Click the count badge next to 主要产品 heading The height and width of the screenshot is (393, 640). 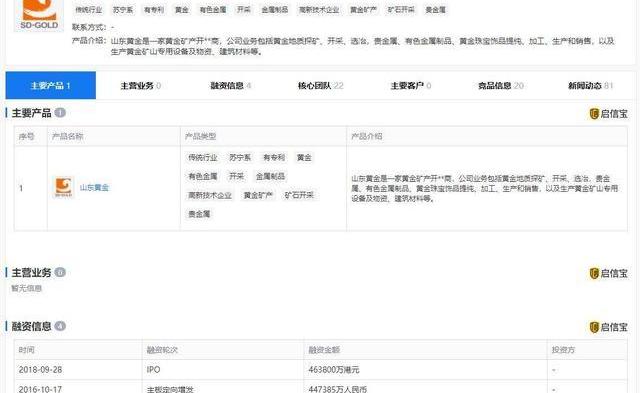[x=60, y=113]
